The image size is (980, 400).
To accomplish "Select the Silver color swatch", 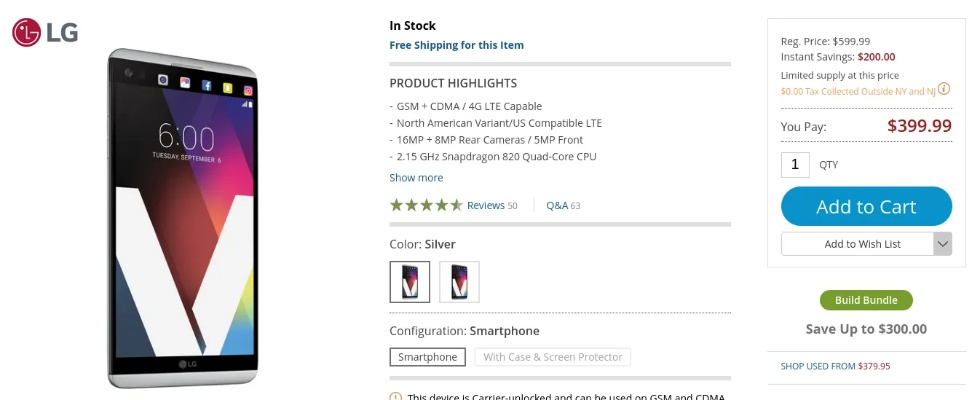I will point(410,282).
